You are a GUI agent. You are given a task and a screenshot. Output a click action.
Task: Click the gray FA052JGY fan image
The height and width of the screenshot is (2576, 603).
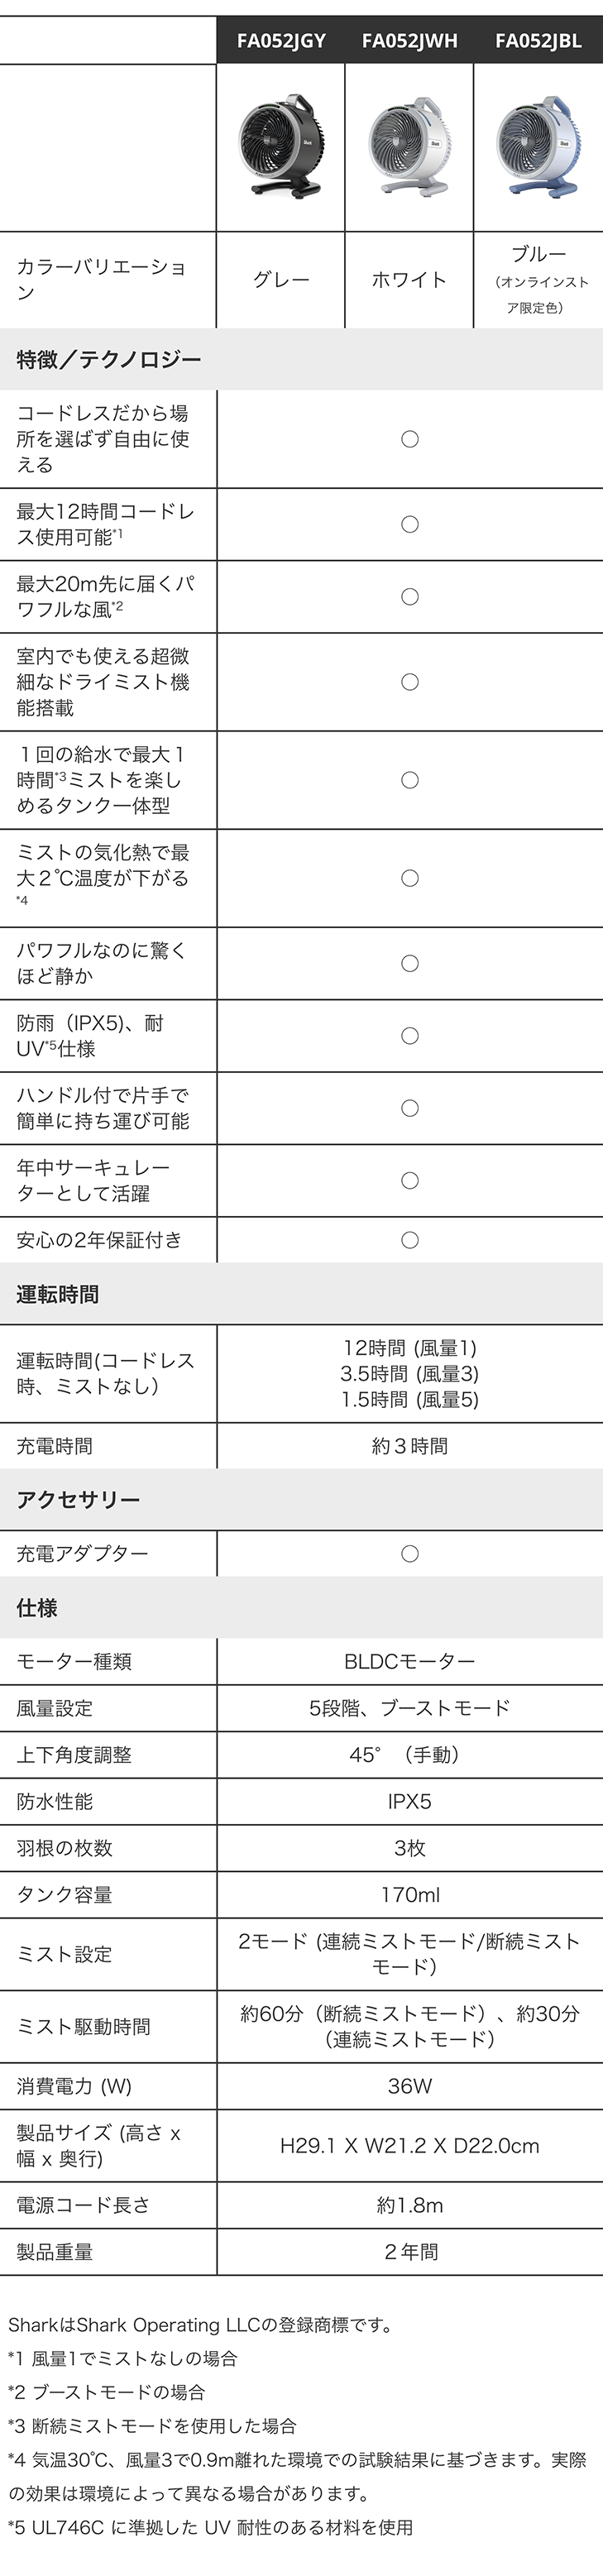[x=281, y=148]
